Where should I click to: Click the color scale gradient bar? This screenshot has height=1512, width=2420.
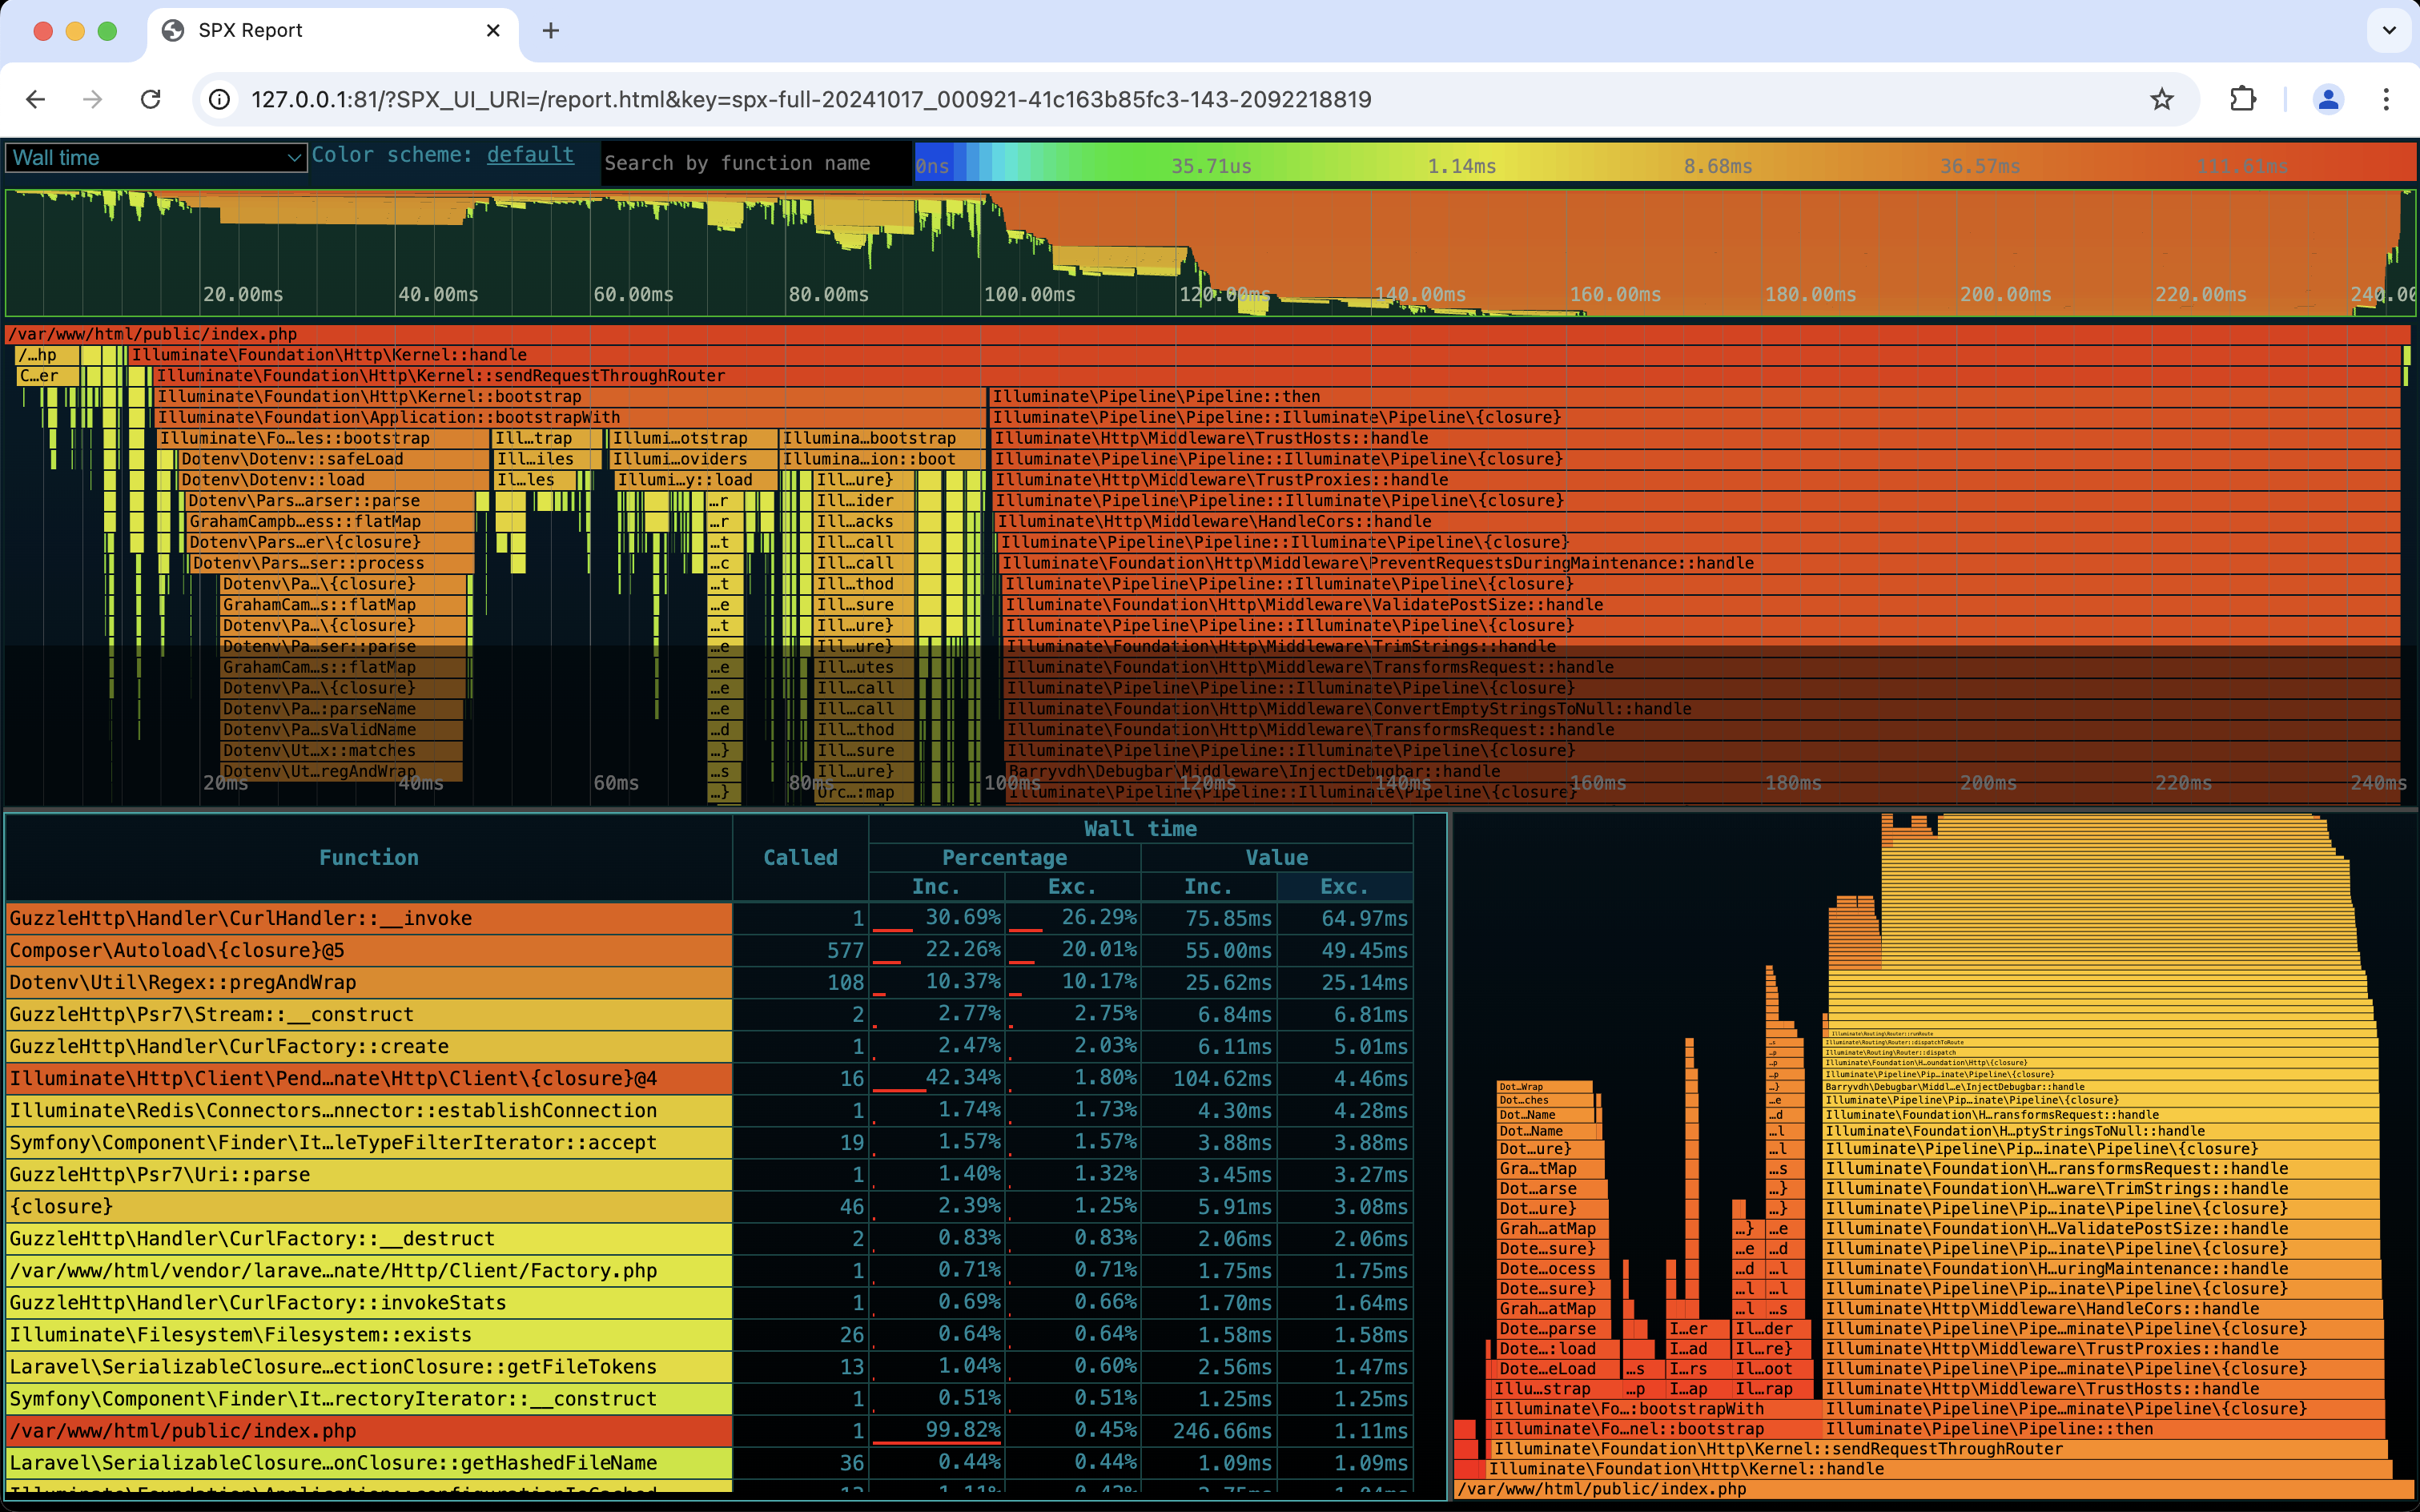coord(1660,163)
